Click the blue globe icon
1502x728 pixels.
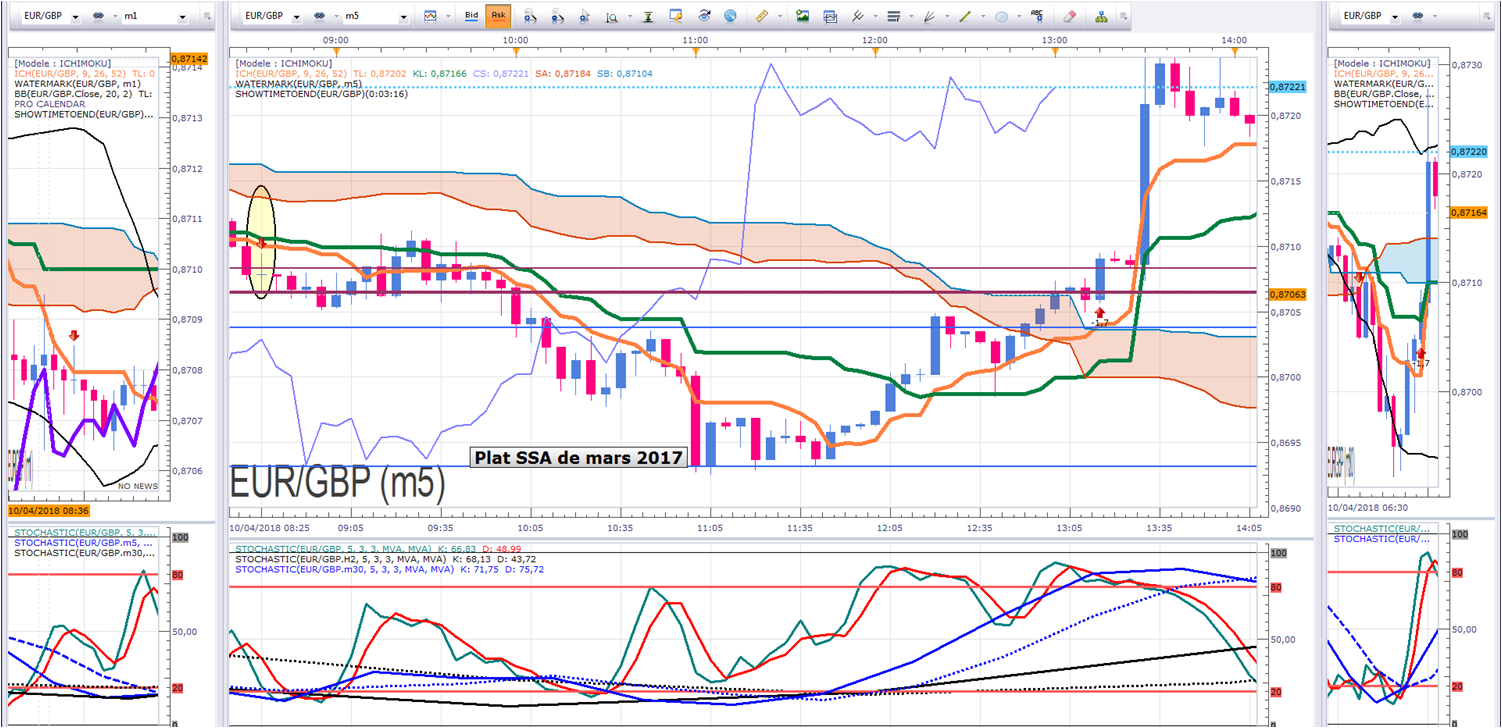730,16
